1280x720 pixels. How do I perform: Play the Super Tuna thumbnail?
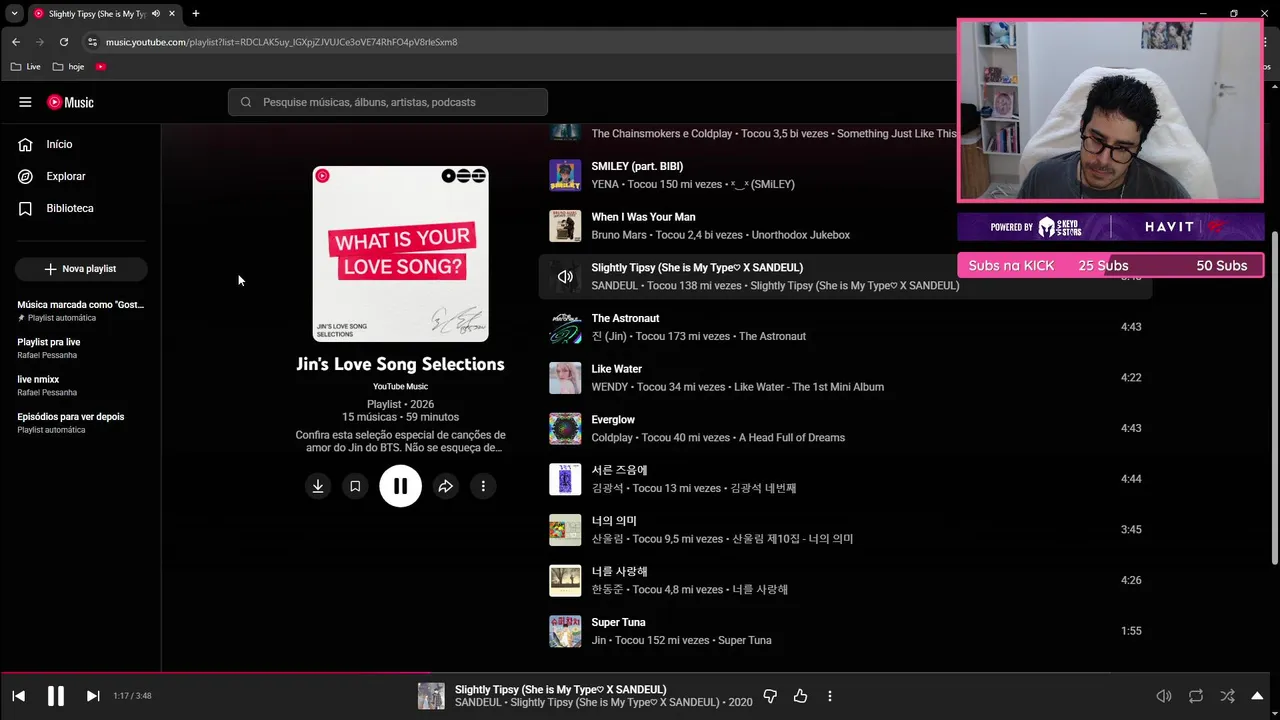coord(565,631)
